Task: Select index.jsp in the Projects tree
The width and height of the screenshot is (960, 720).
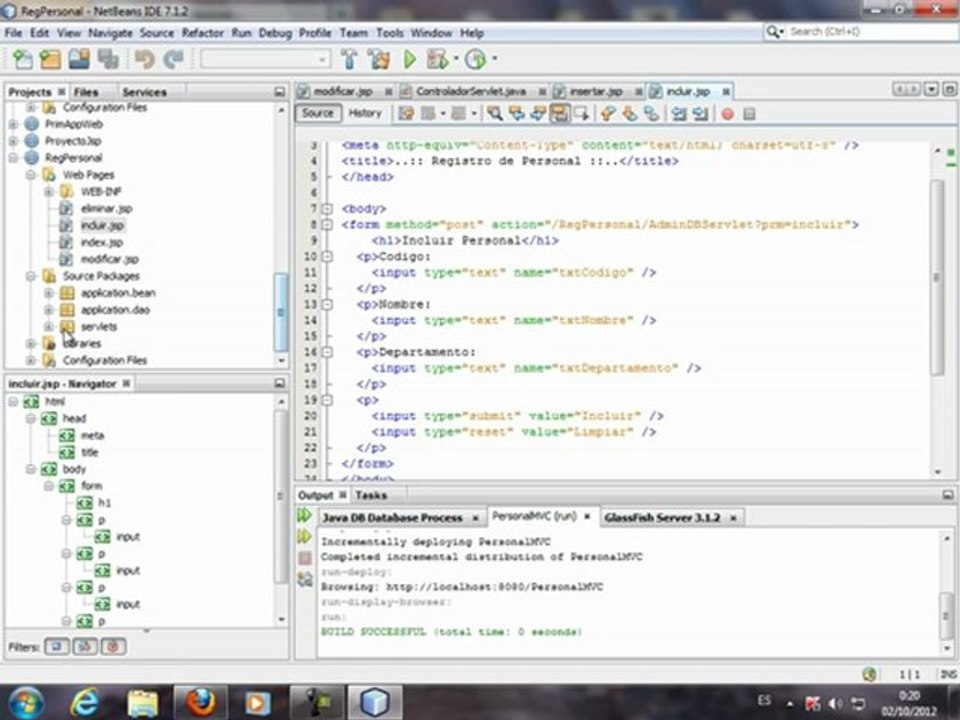Action: [x=101, y=242]
